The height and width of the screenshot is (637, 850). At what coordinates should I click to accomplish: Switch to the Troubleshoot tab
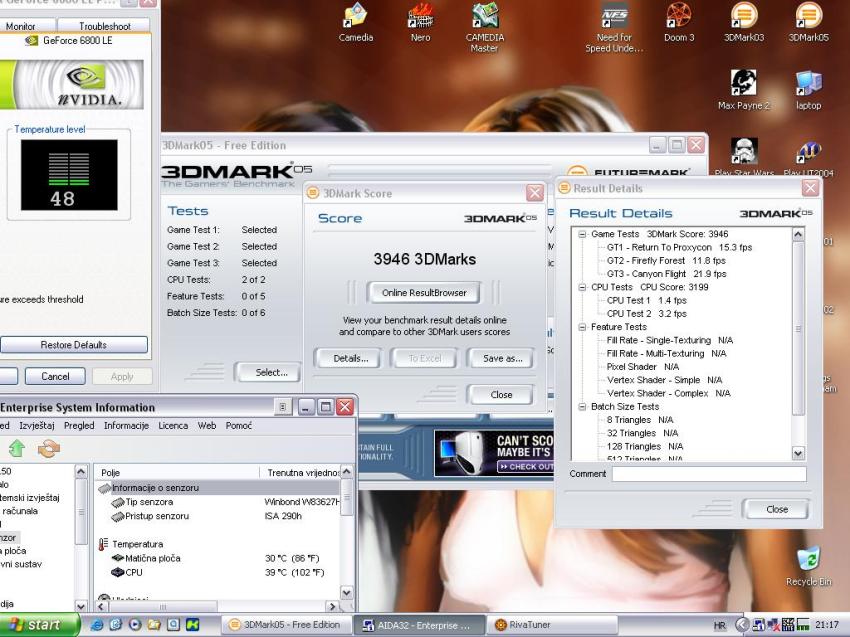(x=105, y=26)
